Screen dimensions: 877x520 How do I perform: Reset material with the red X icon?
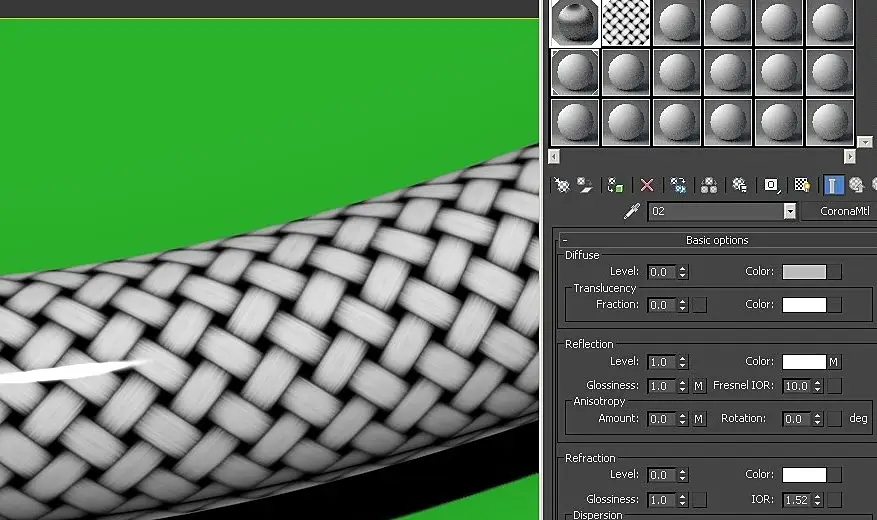pyautogui.click(x=647, y=185)
